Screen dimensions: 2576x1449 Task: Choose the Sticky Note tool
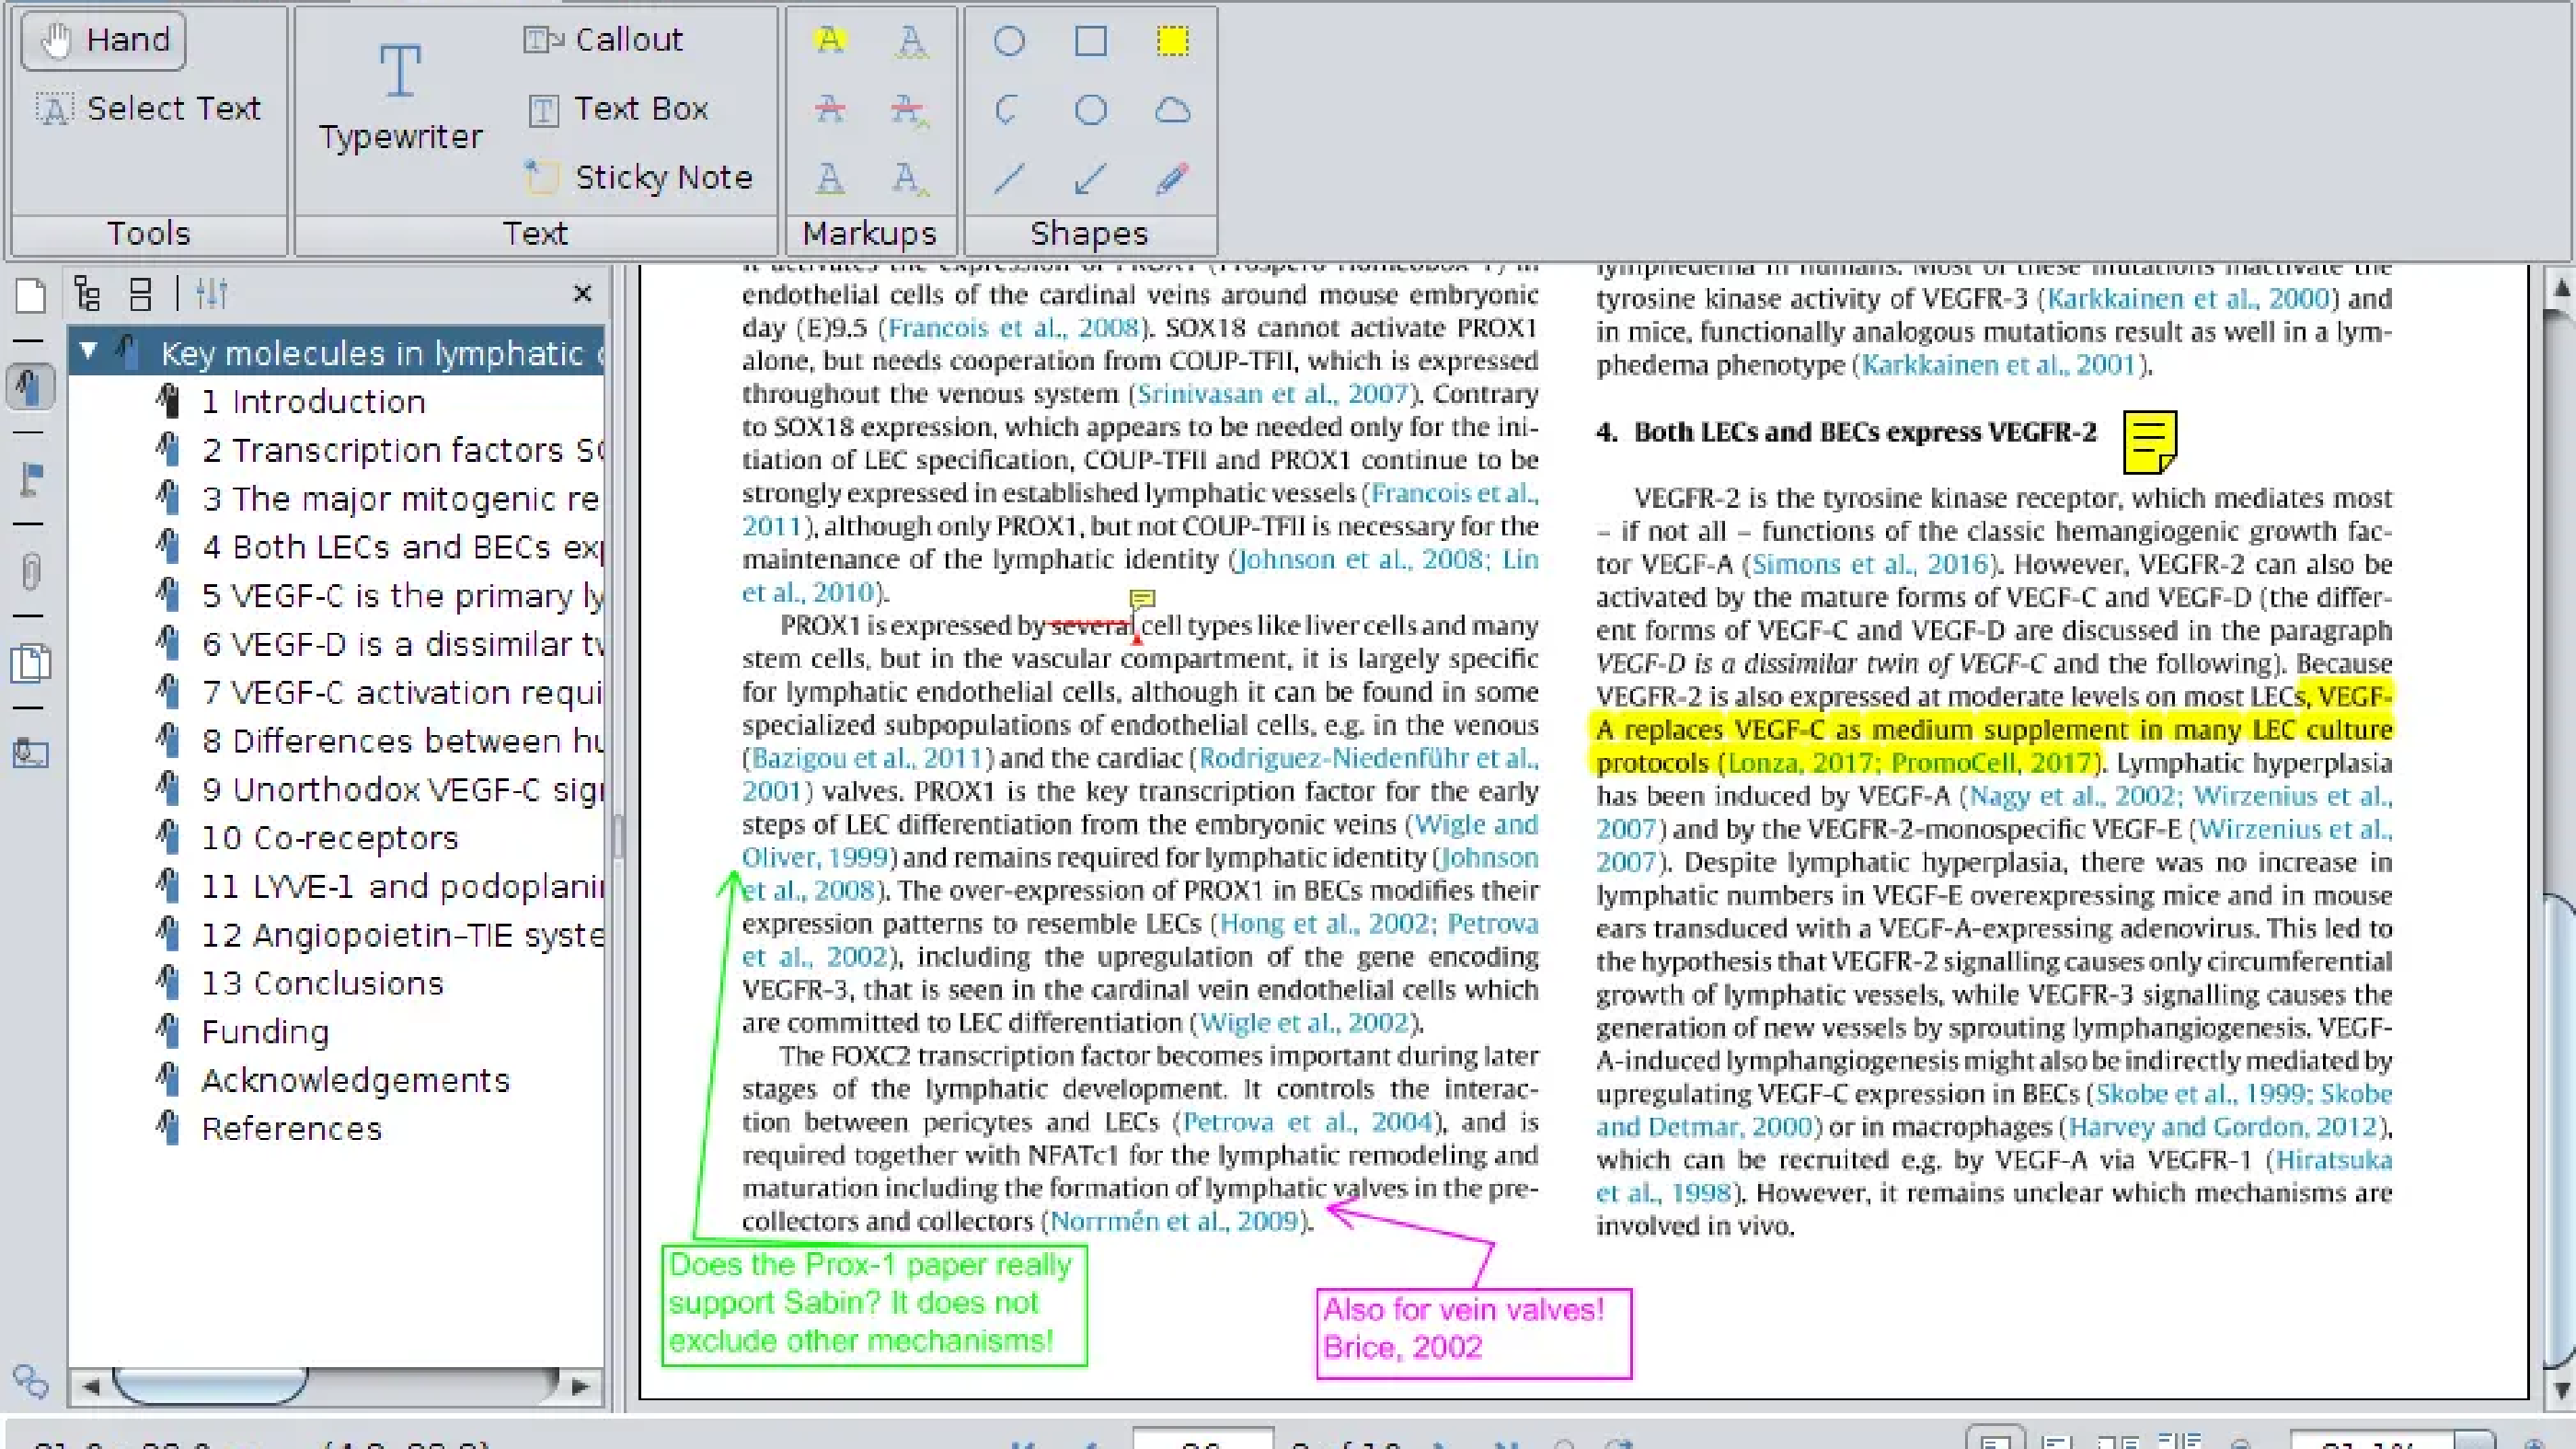tap(638, 177)
